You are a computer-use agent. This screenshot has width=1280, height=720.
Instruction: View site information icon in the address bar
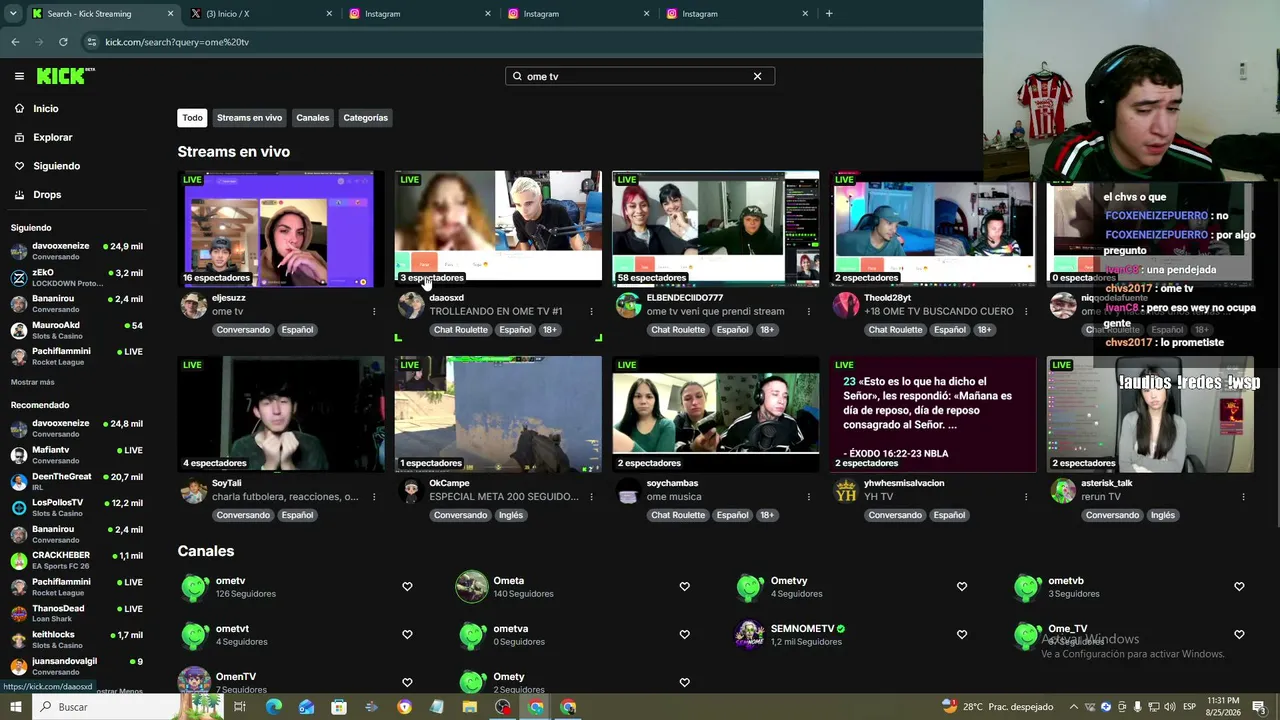(92, 42)
